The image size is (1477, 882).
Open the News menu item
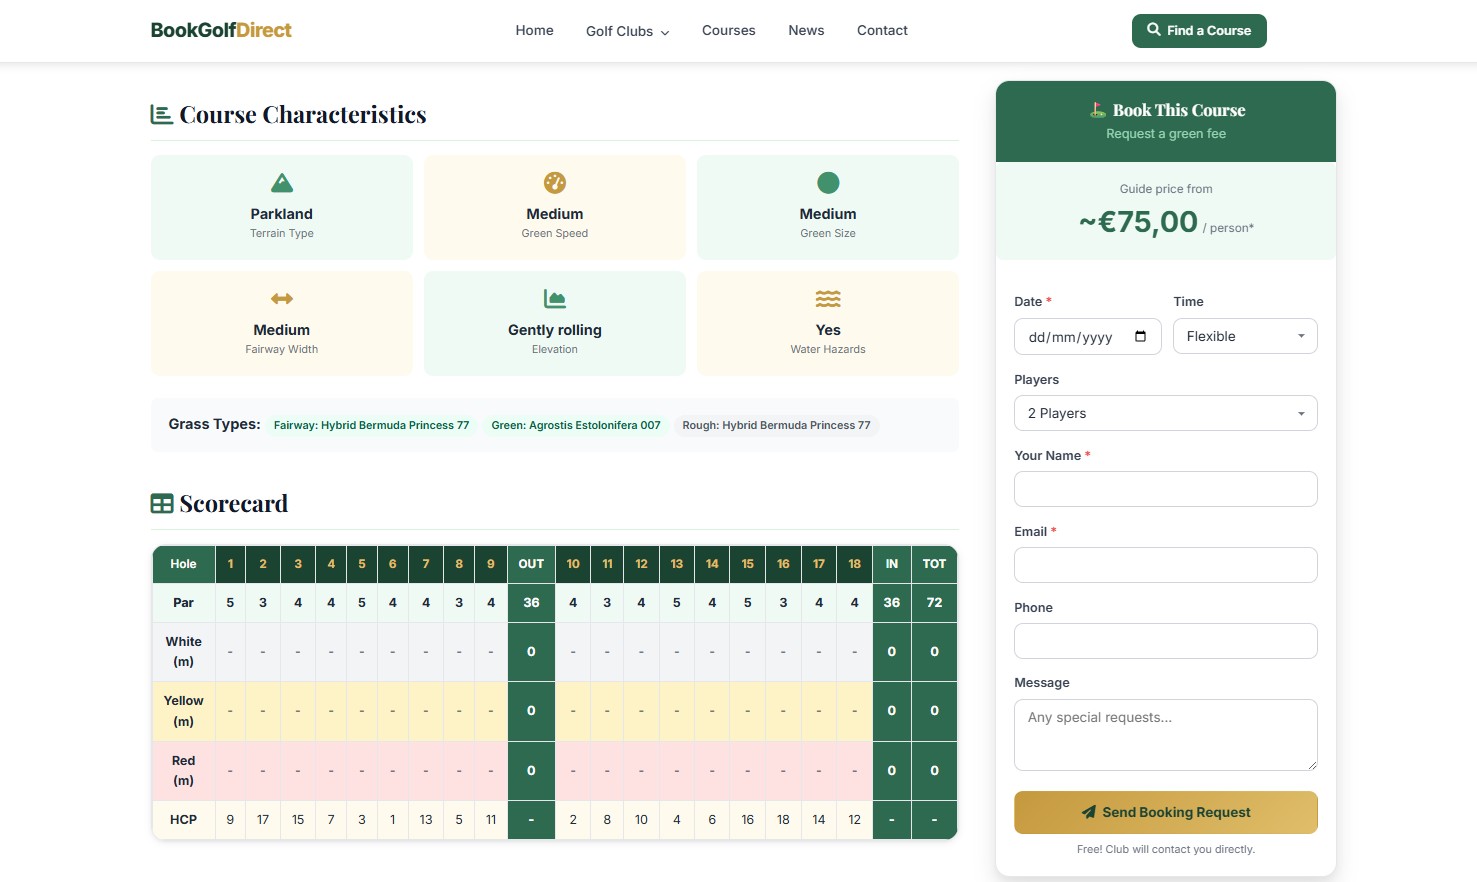coord(806,30)
